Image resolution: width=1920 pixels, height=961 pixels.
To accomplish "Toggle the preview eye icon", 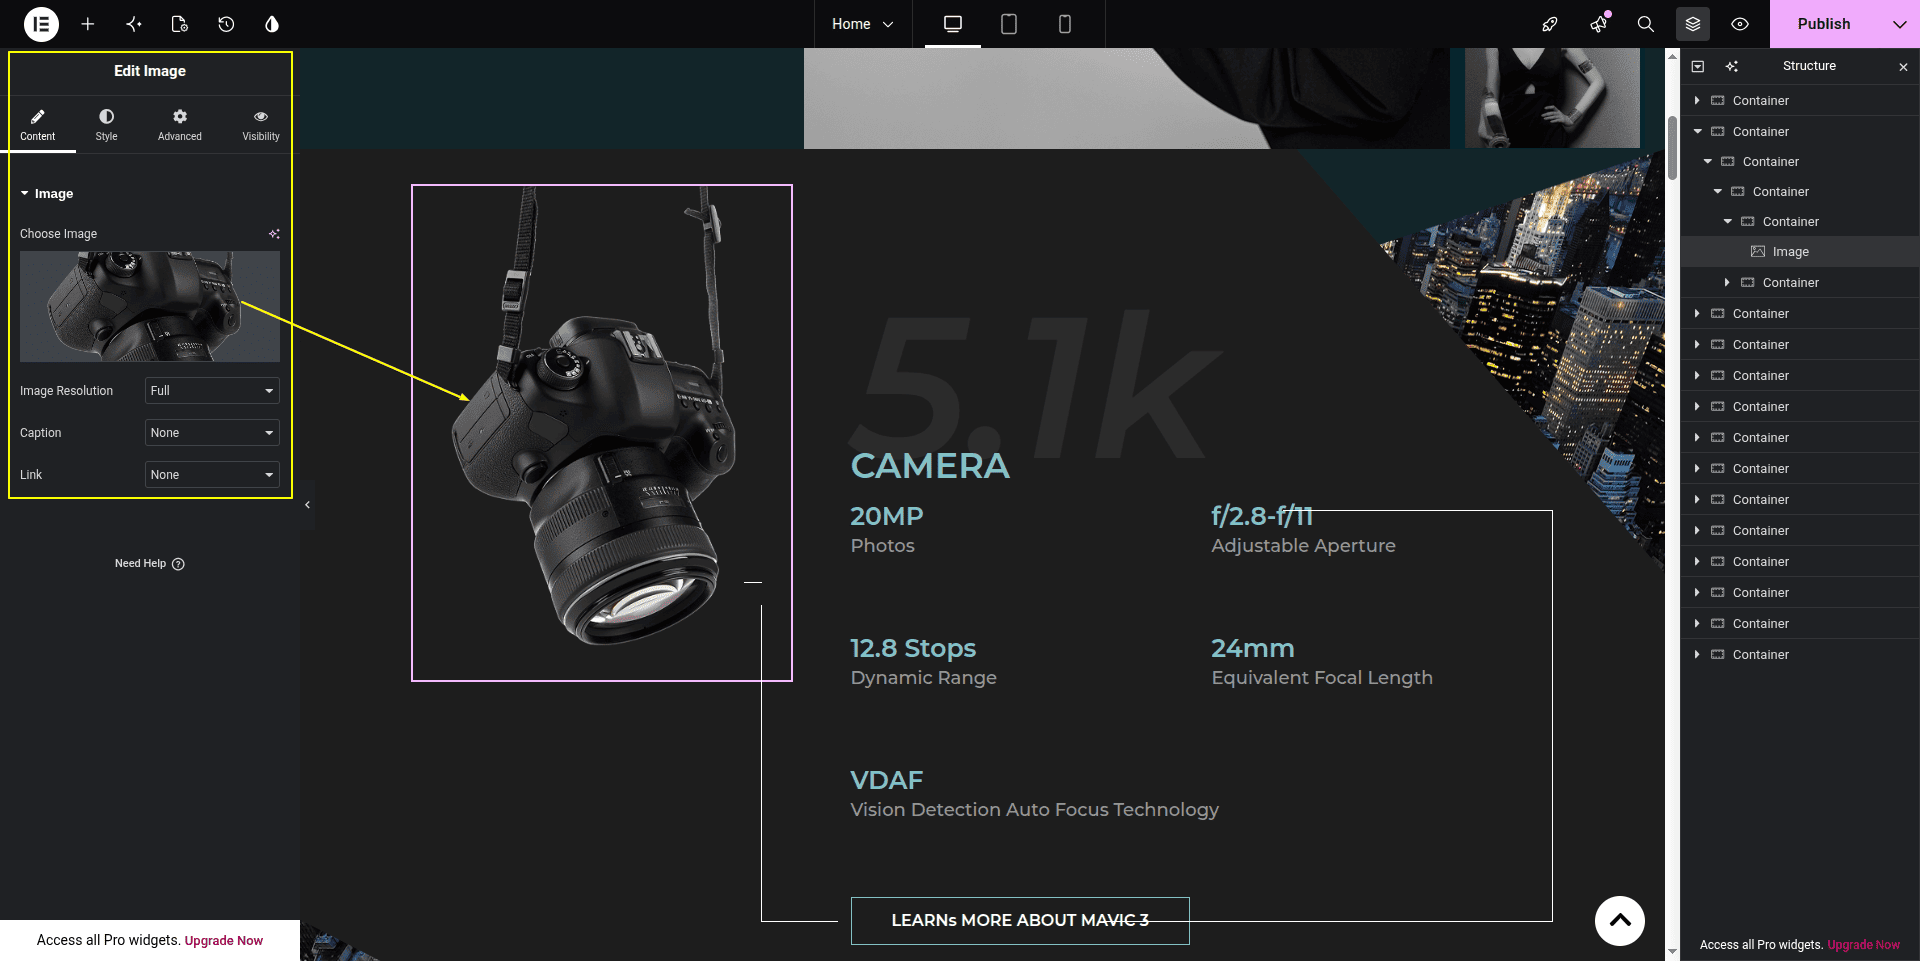I will 1740,24.
